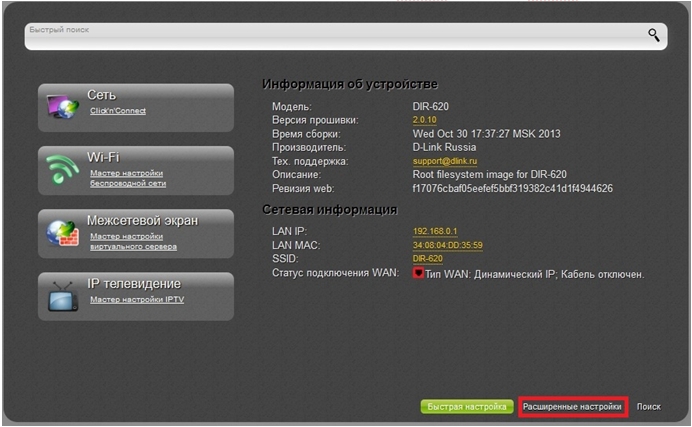Select the Сеть panel heading
692x427 pixels.
pos(102,95)
